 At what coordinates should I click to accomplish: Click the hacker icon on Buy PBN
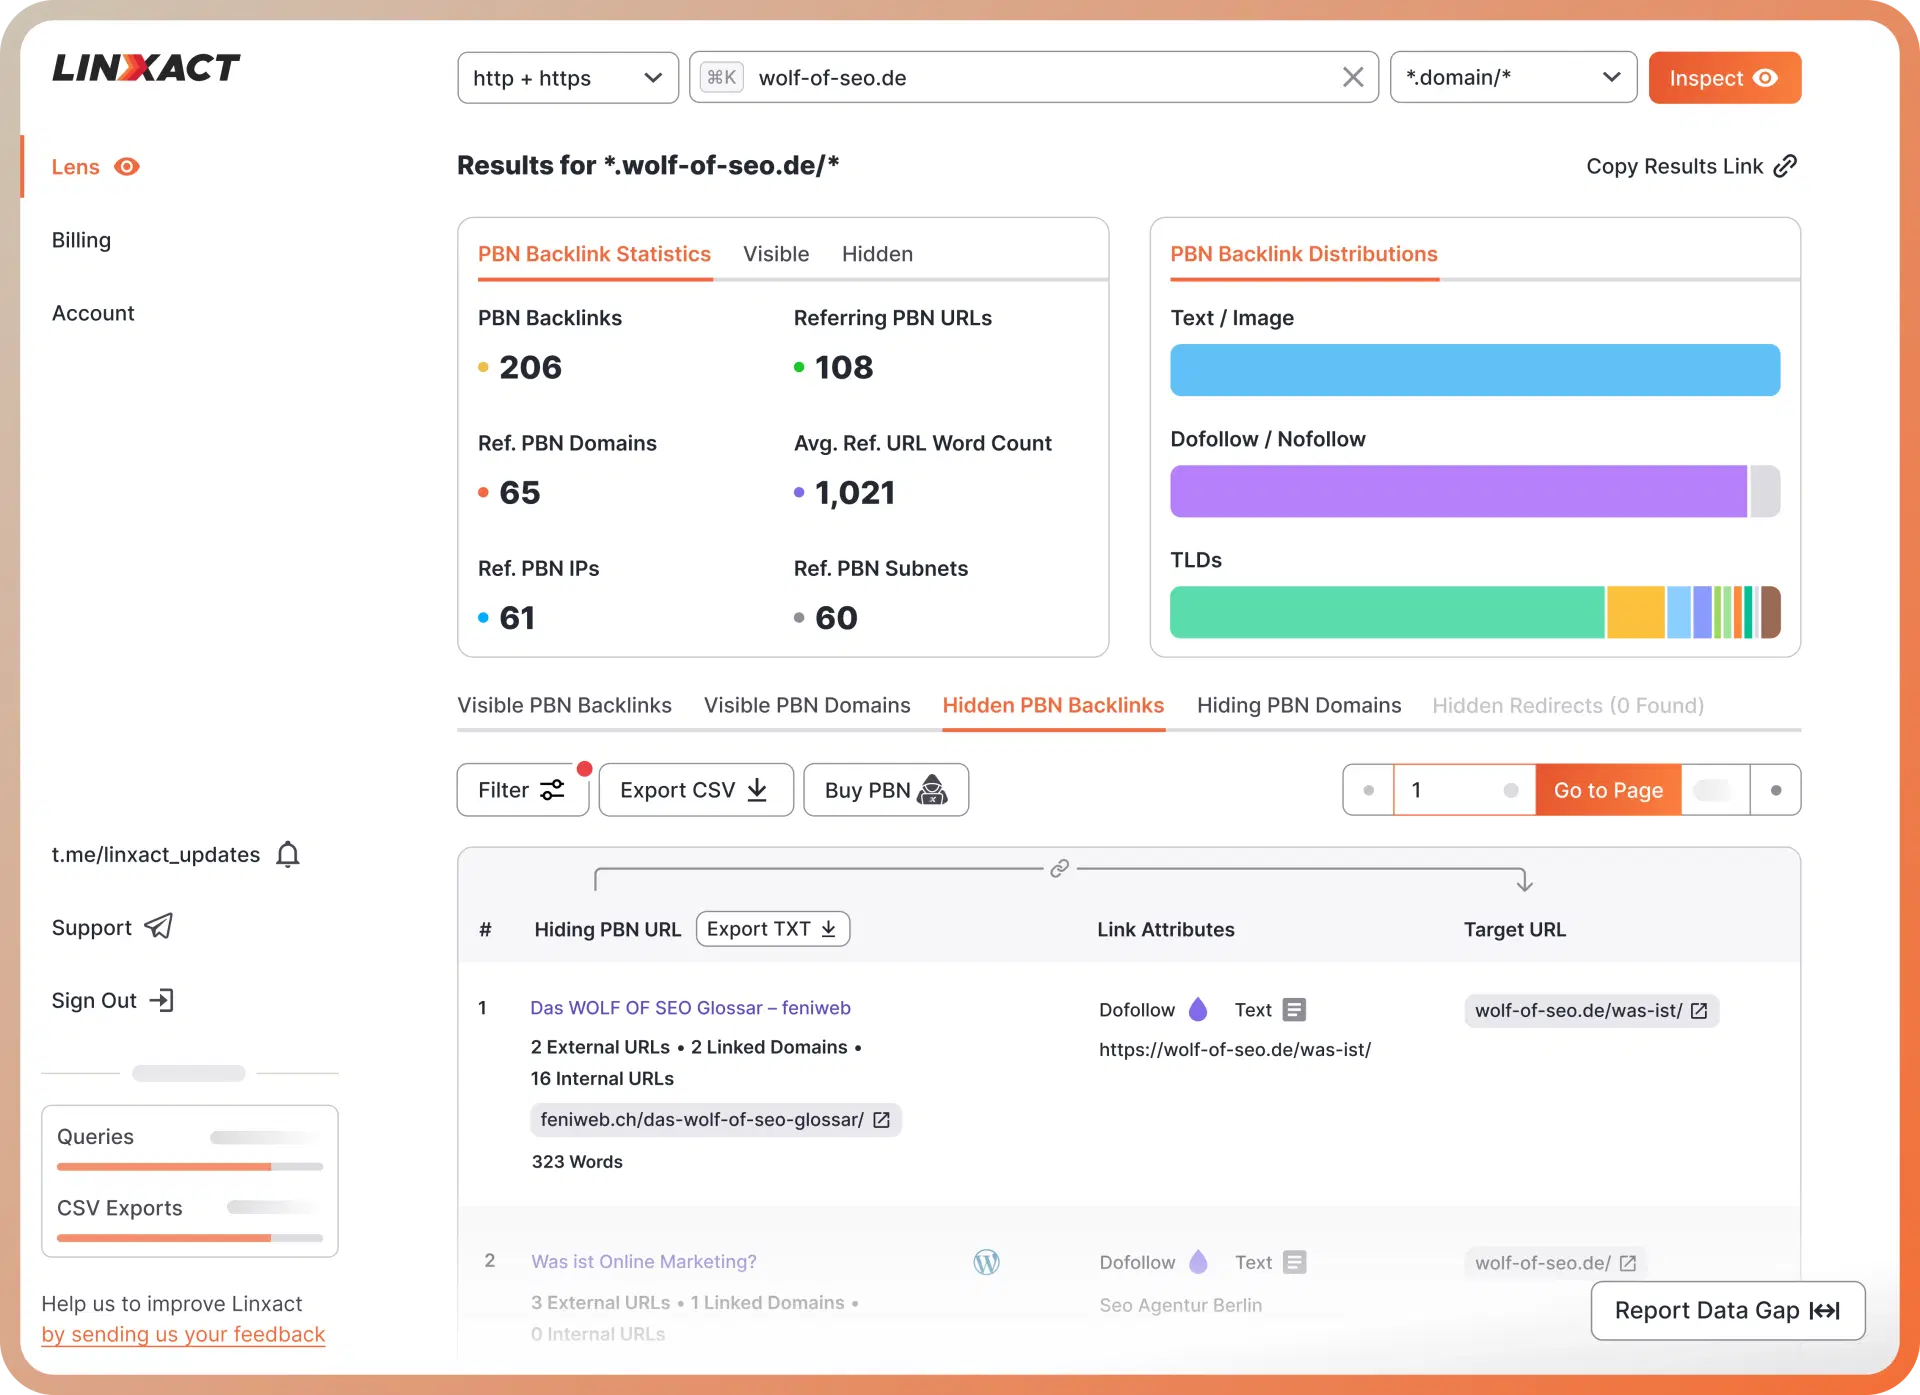[x=932, y=789]
